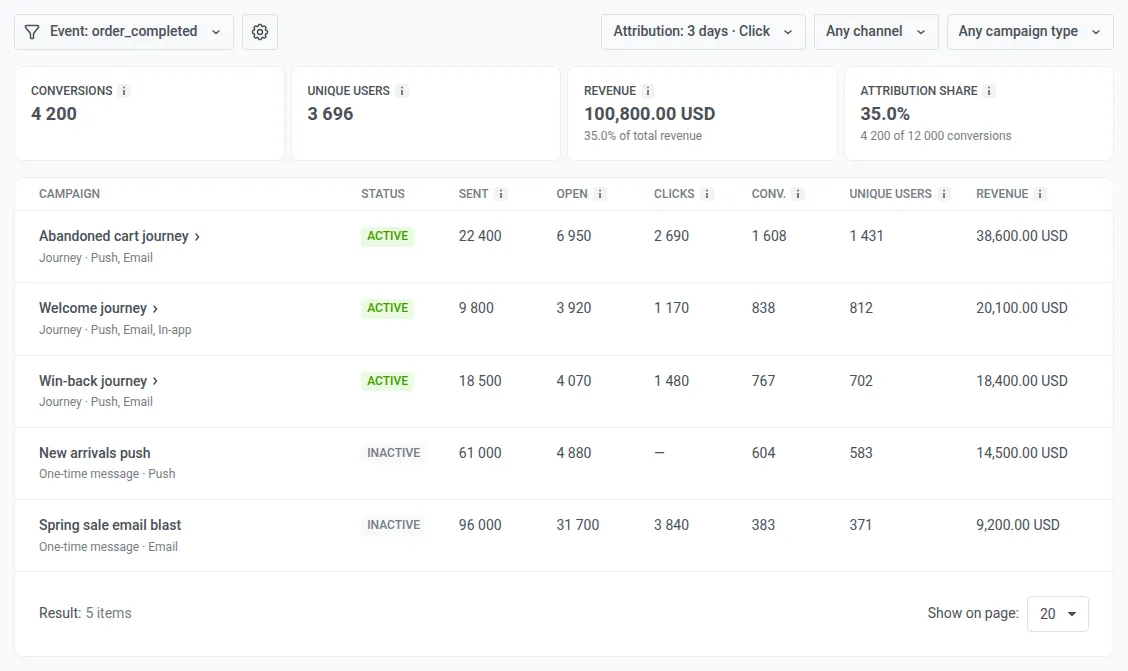
Task: Open Abandoned cart journey campaign
Action: [x=114, y=236]
